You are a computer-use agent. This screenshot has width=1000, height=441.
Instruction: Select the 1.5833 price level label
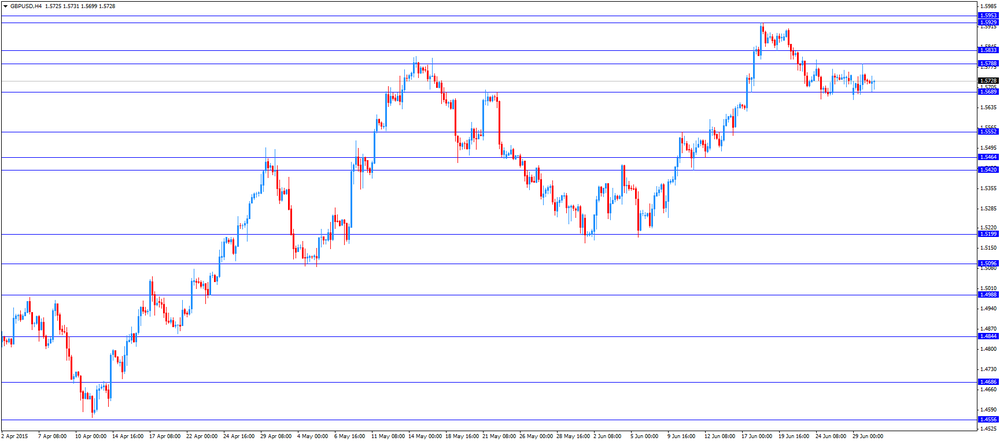click(x=987, y=50)
